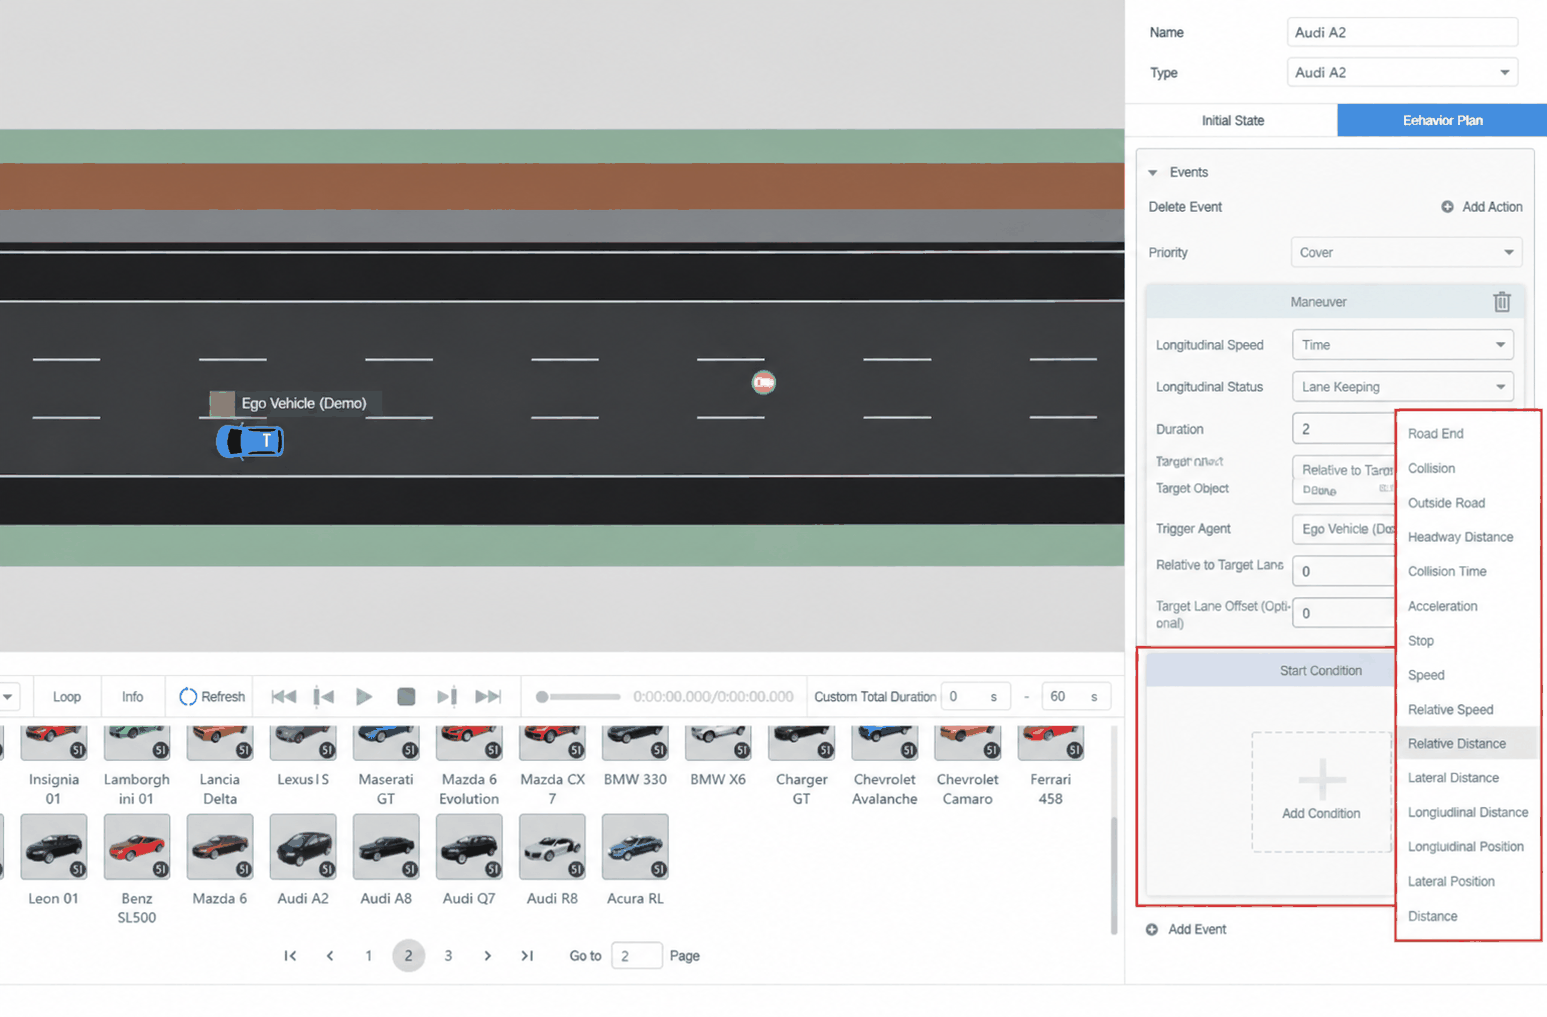Choose Speed condition from list
This screenshot has height=1017, width=1547.
click(1425, 675)
